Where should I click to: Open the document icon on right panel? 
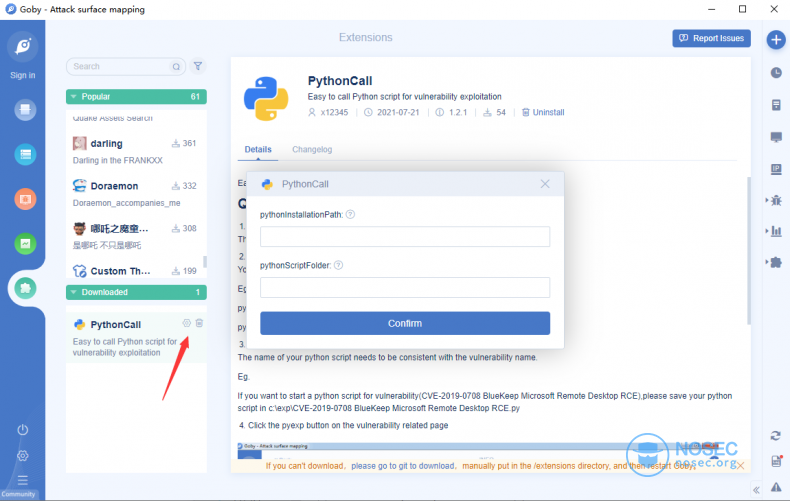coord(776,105)
